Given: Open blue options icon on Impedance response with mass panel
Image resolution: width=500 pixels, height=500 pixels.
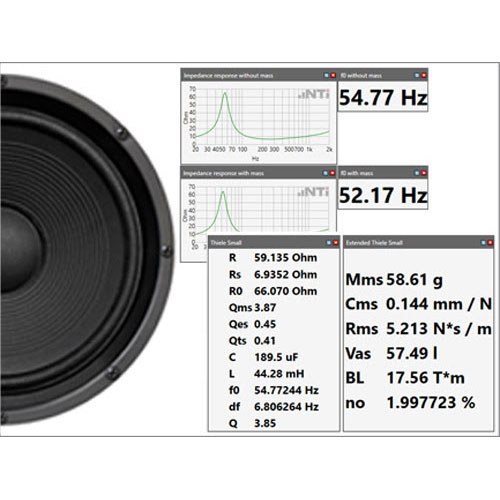Looking at the screenshot, I should pos(326,173).
